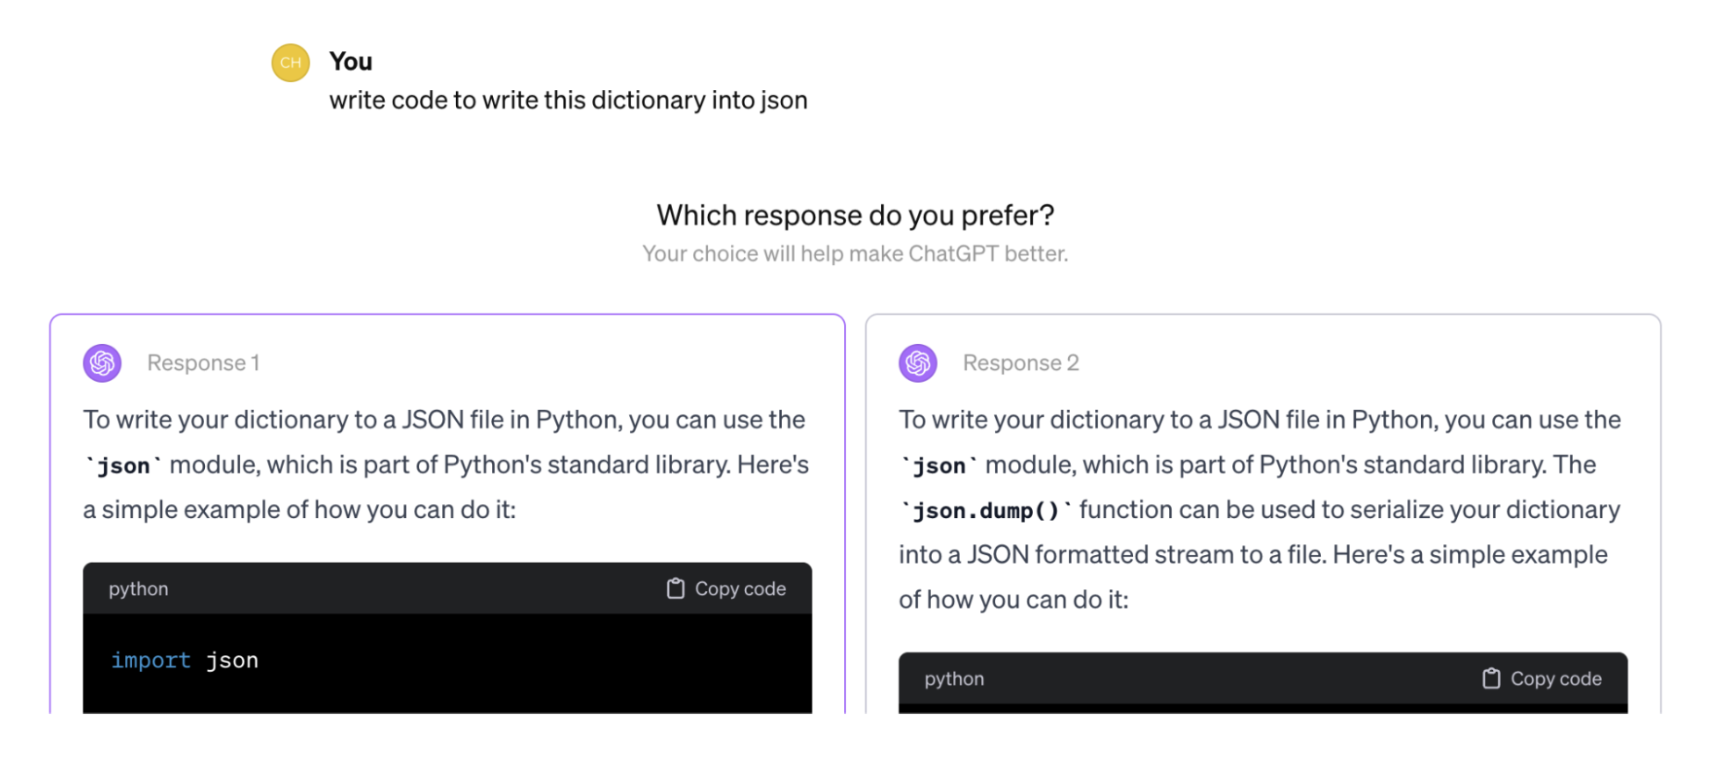
Task: Click the ChatGPT logo beside Response 1
Action: 102,363
